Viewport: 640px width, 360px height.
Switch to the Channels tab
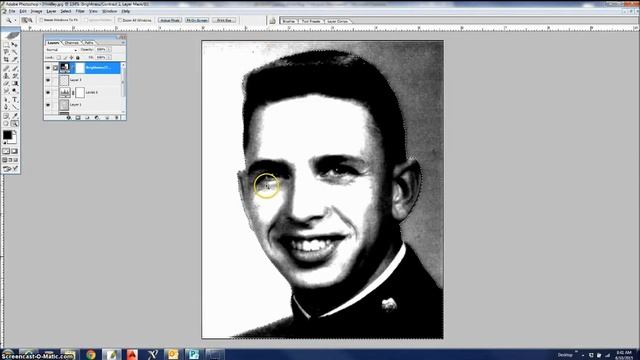72,42
